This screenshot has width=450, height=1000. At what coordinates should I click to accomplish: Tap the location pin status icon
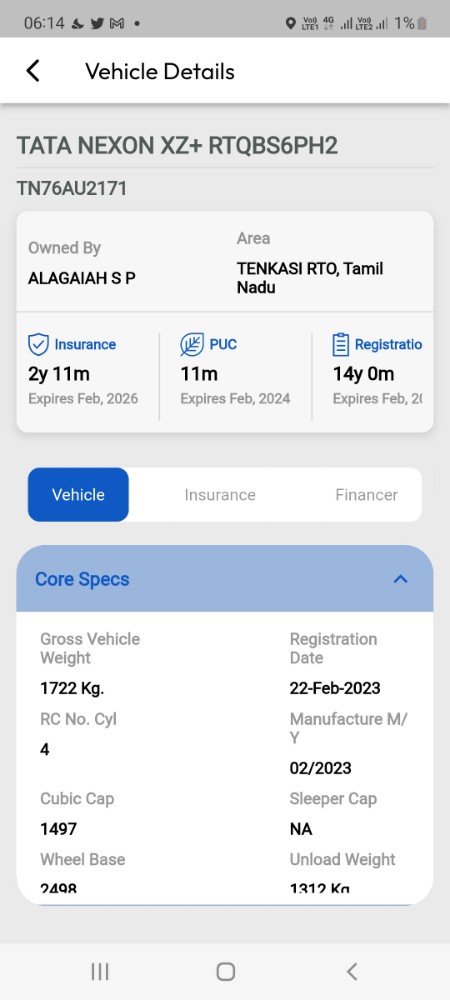coord(290,24)
